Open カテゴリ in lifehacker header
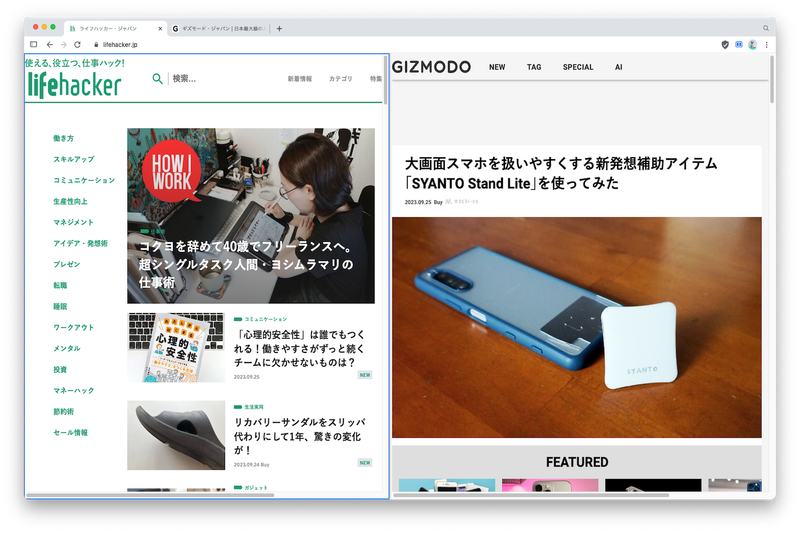Image resolution: width=800 pixels, height=533 pixels. [340, 79]
